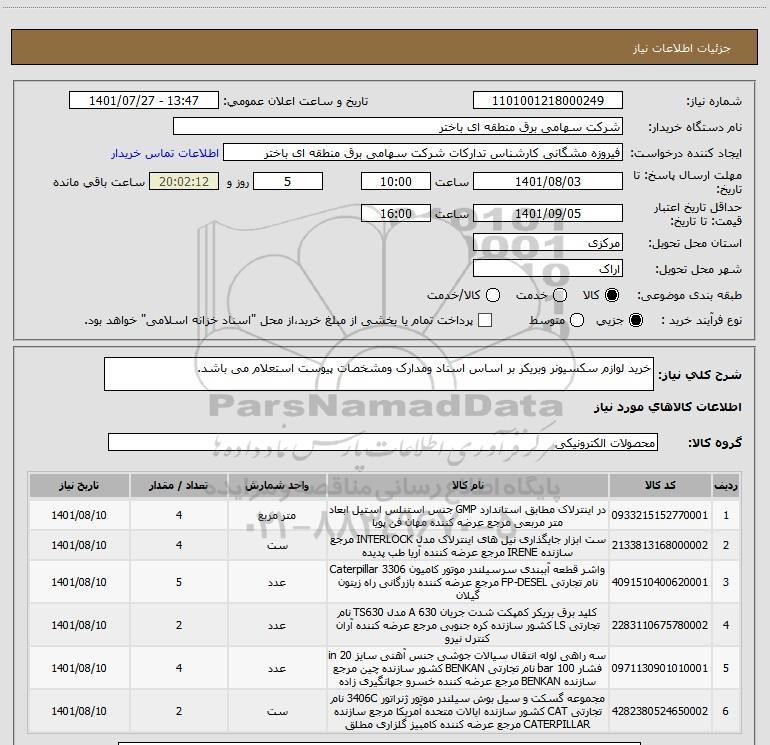Click the BENKAN pipe tee item name

click(x=468, y=668)
